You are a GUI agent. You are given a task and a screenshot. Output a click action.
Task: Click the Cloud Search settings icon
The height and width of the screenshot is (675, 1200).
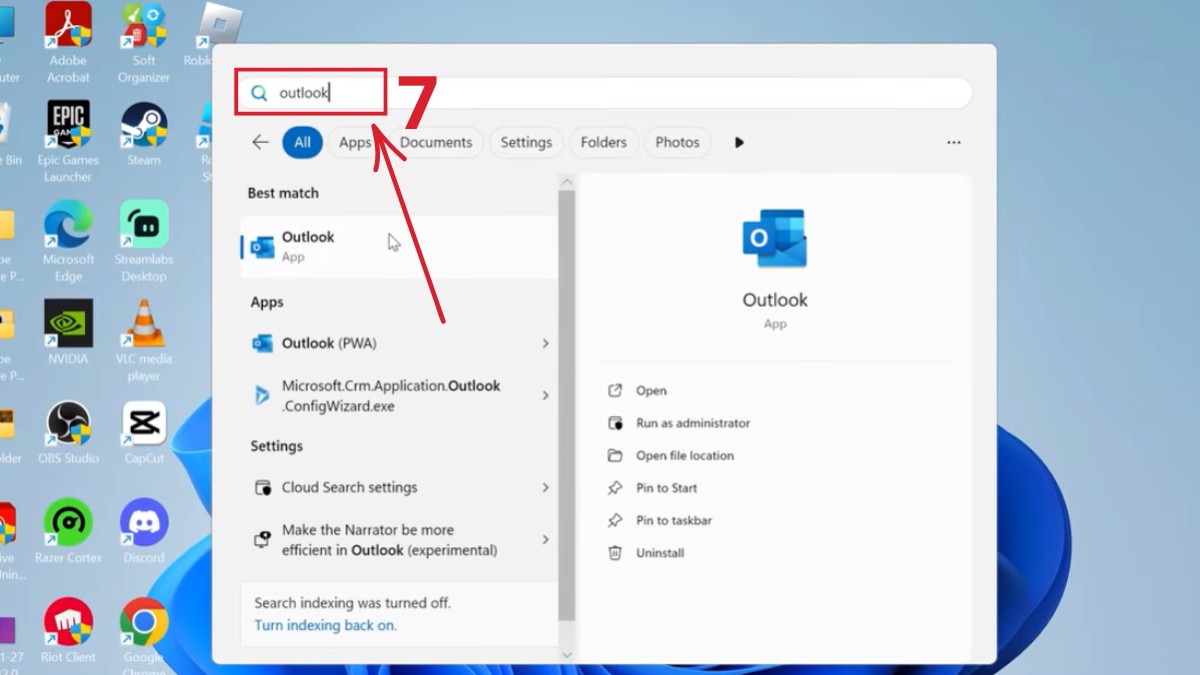point(262,488)
